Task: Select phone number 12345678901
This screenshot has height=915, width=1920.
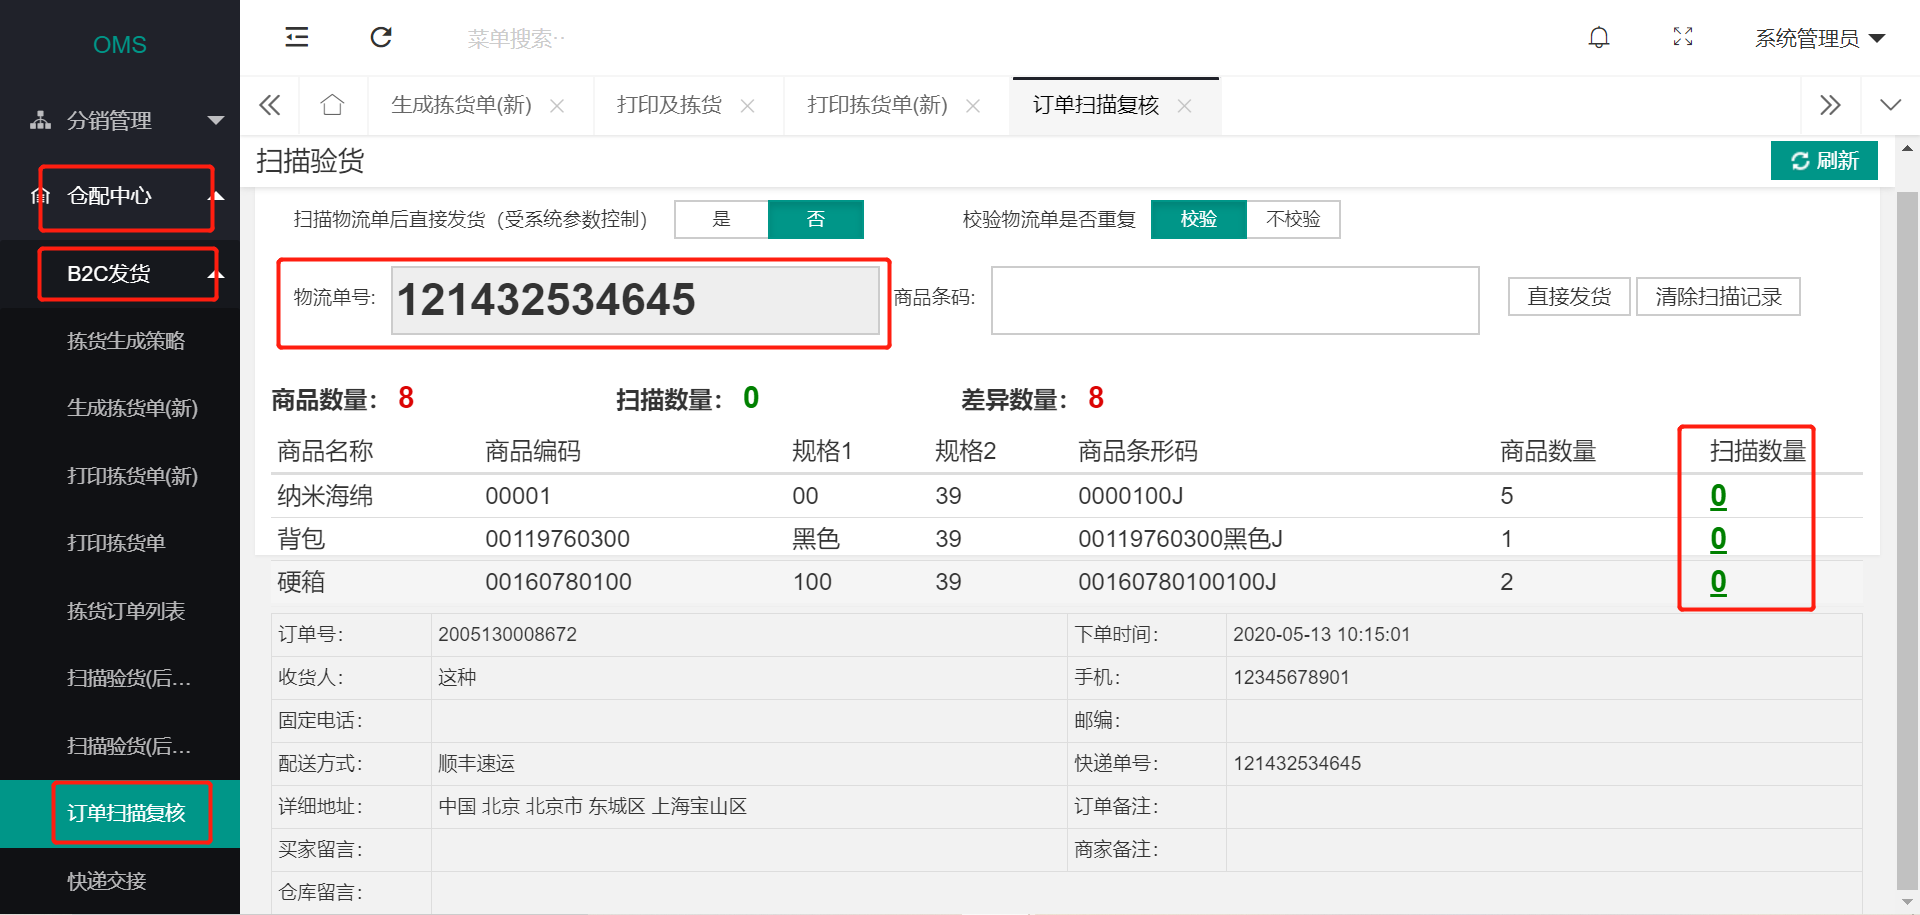Action: pos(1291,677)
